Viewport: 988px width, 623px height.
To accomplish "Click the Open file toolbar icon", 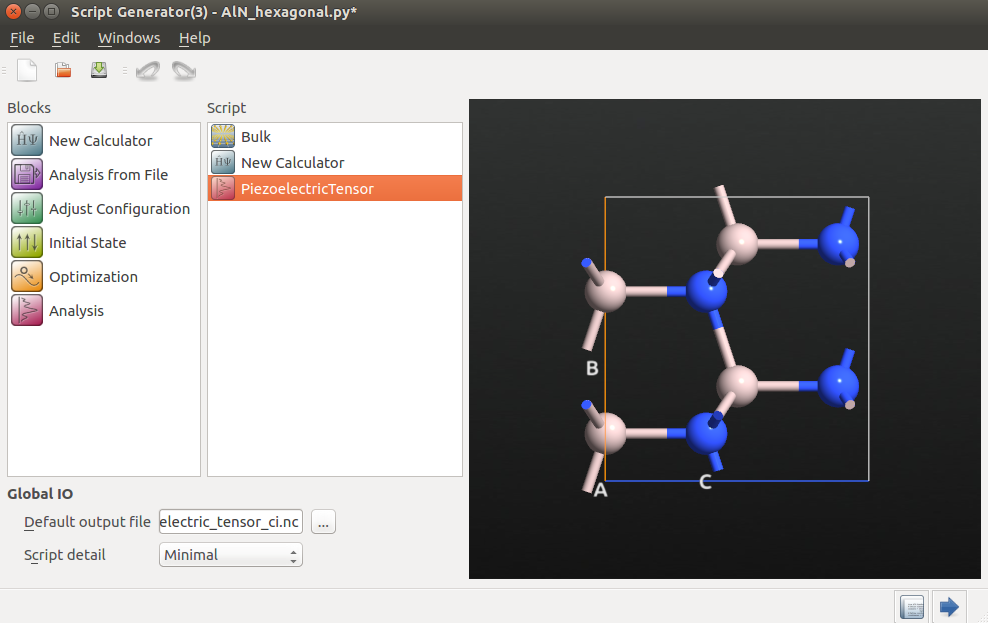I will coord(62,70).
